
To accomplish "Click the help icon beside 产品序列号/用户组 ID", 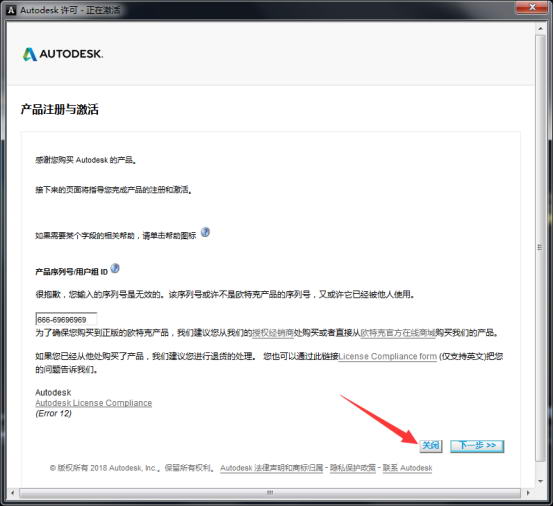I will (x=115, y=269).
